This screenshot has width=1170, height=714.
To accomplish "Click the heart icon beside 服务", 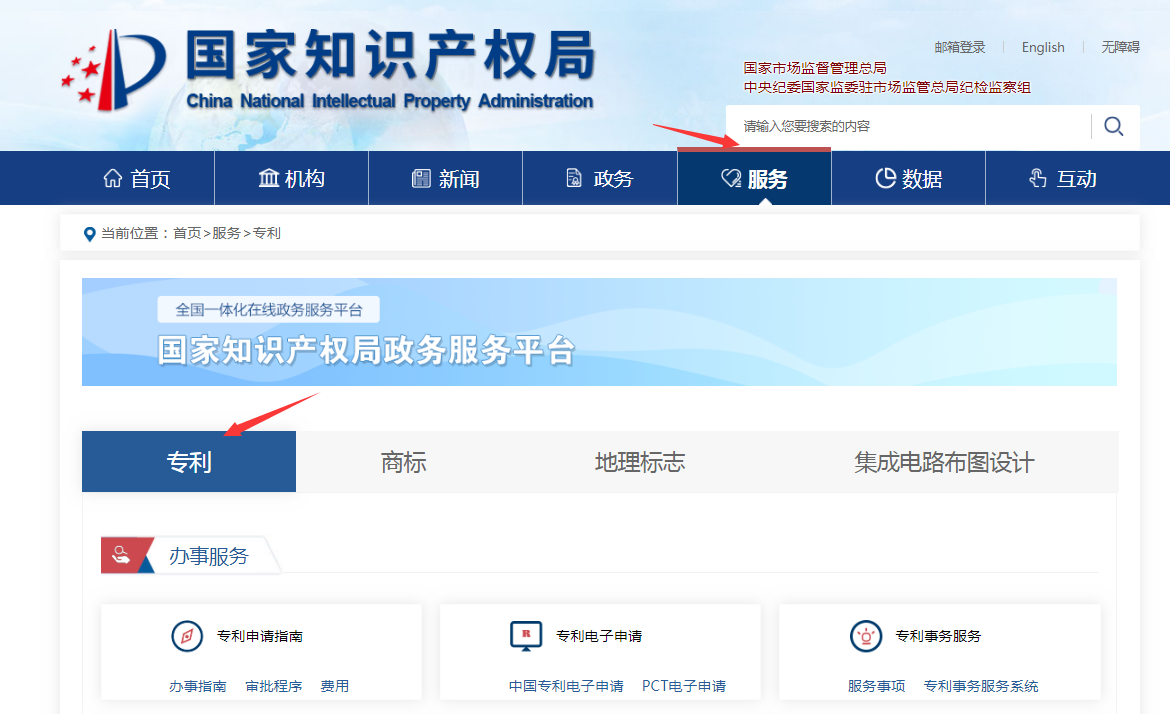I will (x=731, y=178).
